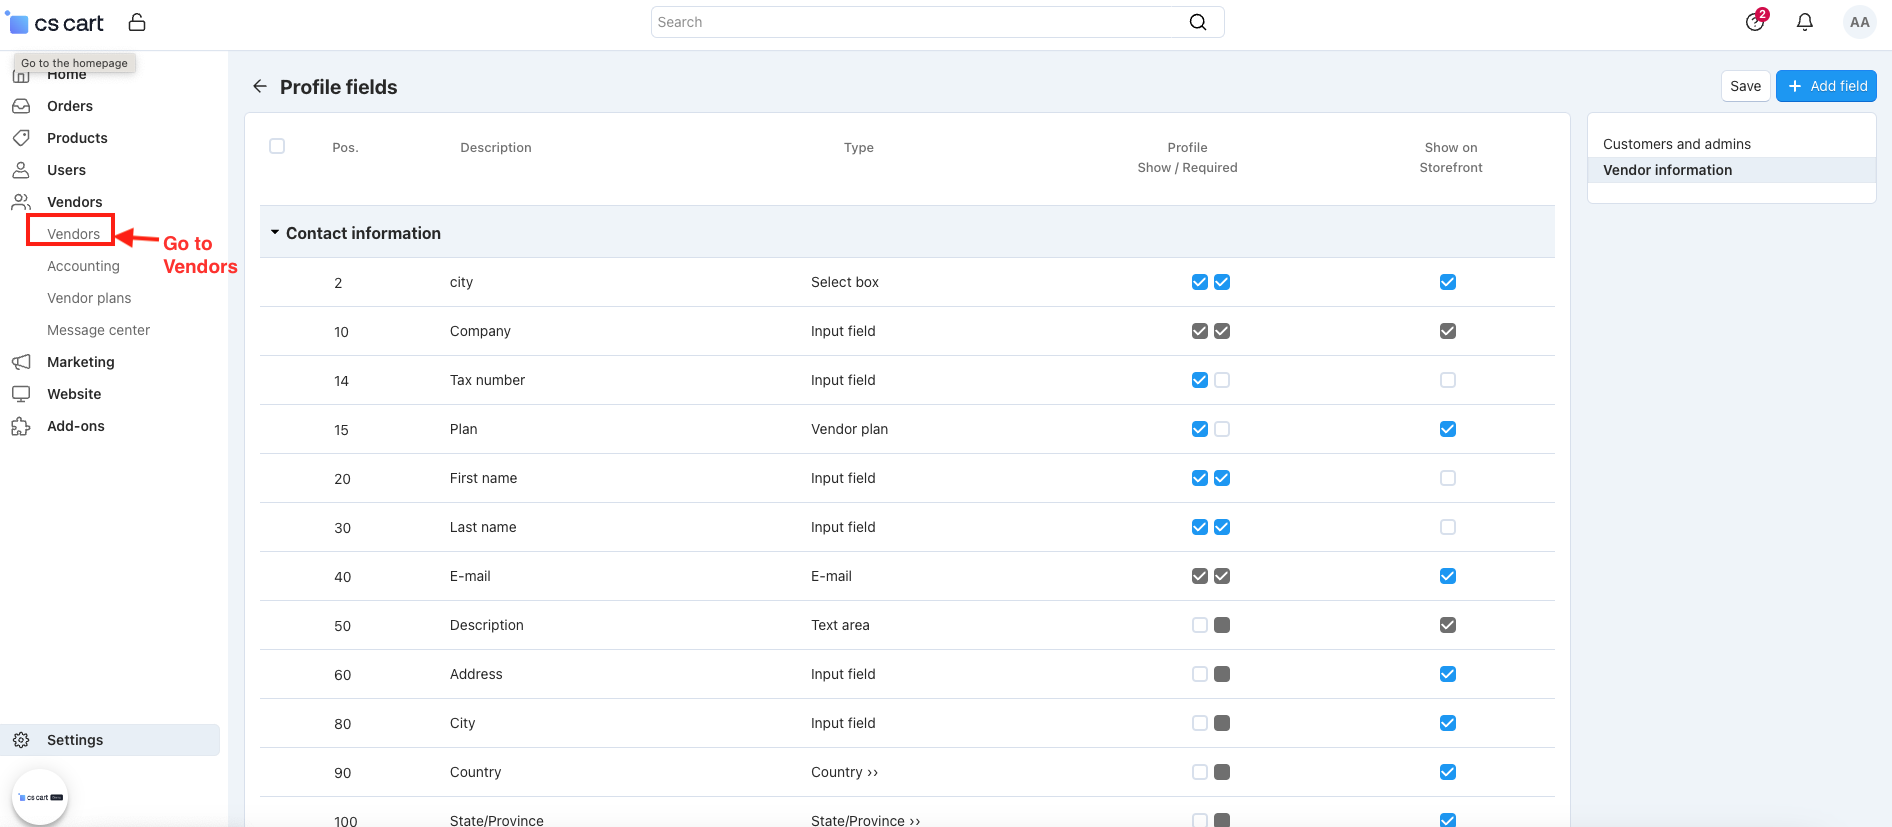The width and height of the screenshot is (1892, 827).
Task: Uncheck Profile Show for the city row
Action: (1200, 282)
